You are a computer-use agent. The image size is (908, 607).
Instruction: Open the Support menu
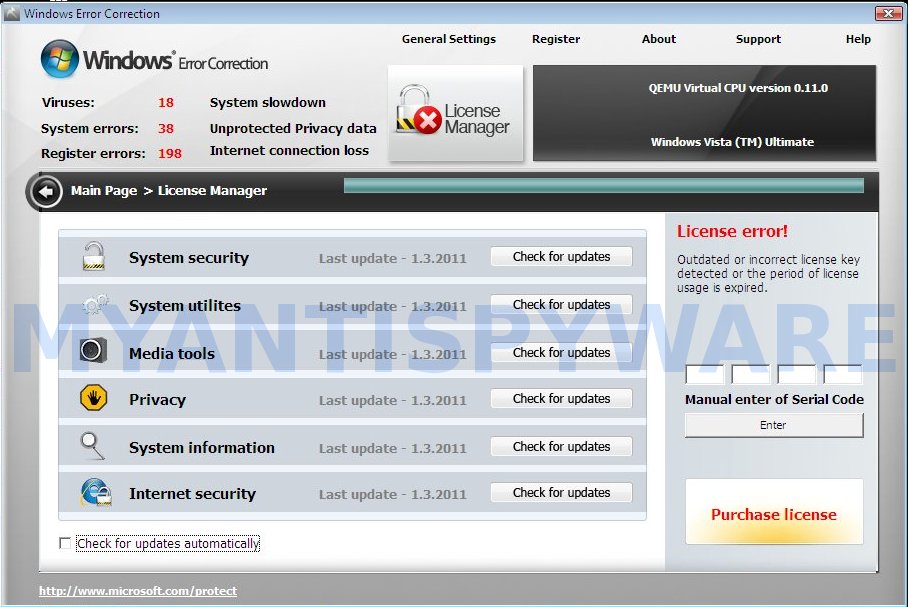(x=758, y=39)
